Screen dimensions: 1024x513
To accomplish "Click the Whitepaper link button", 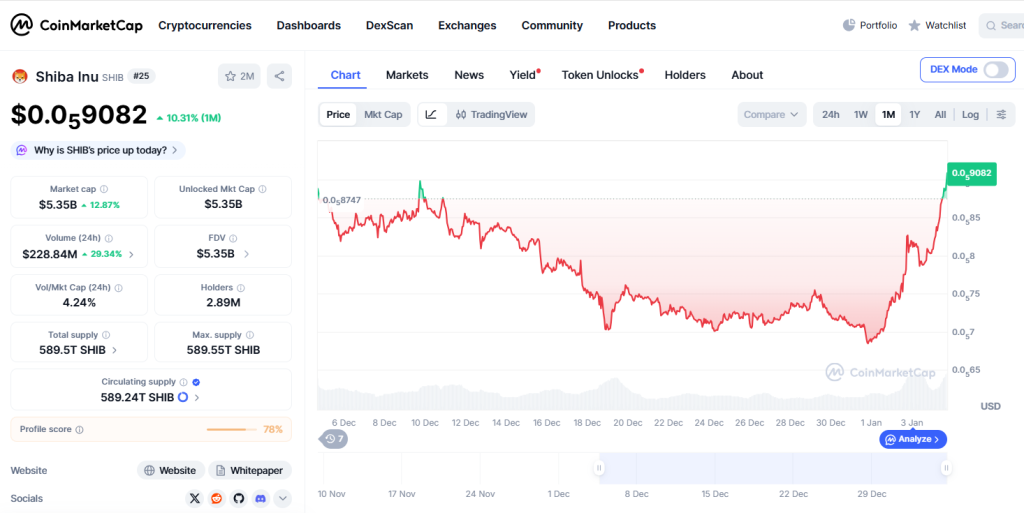I will click(x=248, y=470).
